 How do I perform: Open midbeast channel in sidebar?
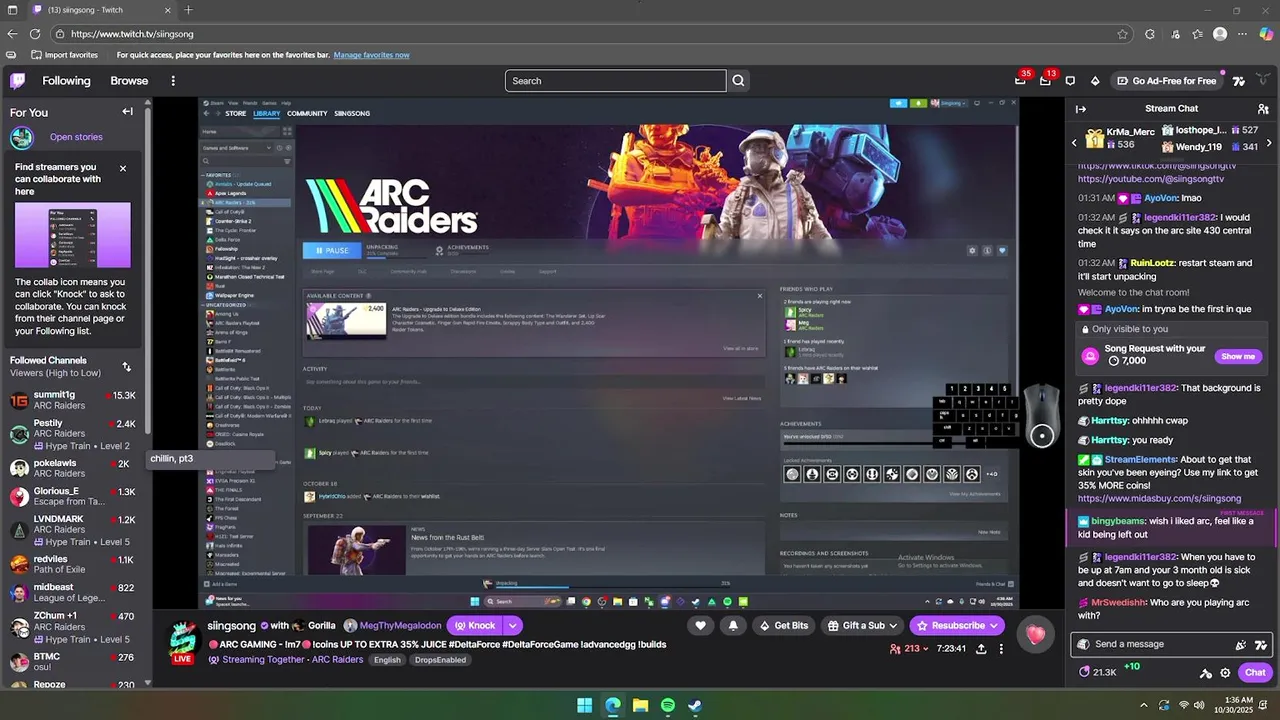coord(75,593)
